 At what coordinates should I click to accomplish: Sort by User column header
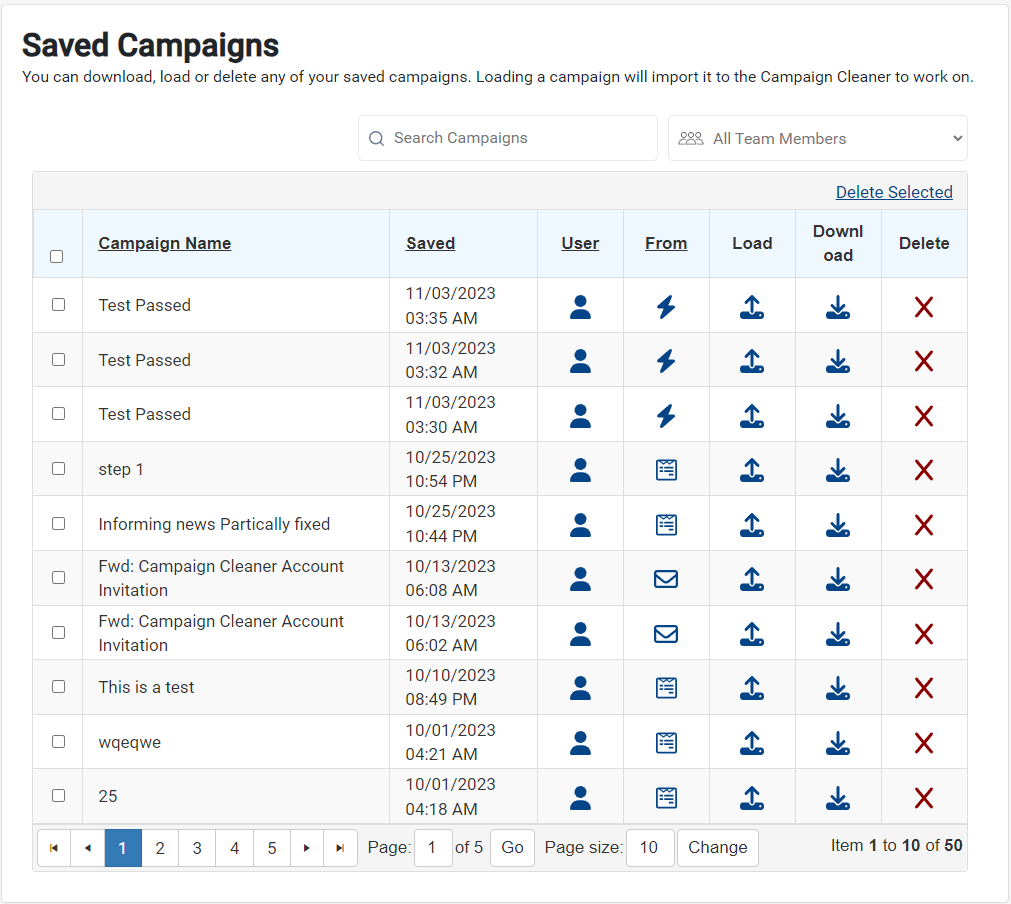coord(580,243)
